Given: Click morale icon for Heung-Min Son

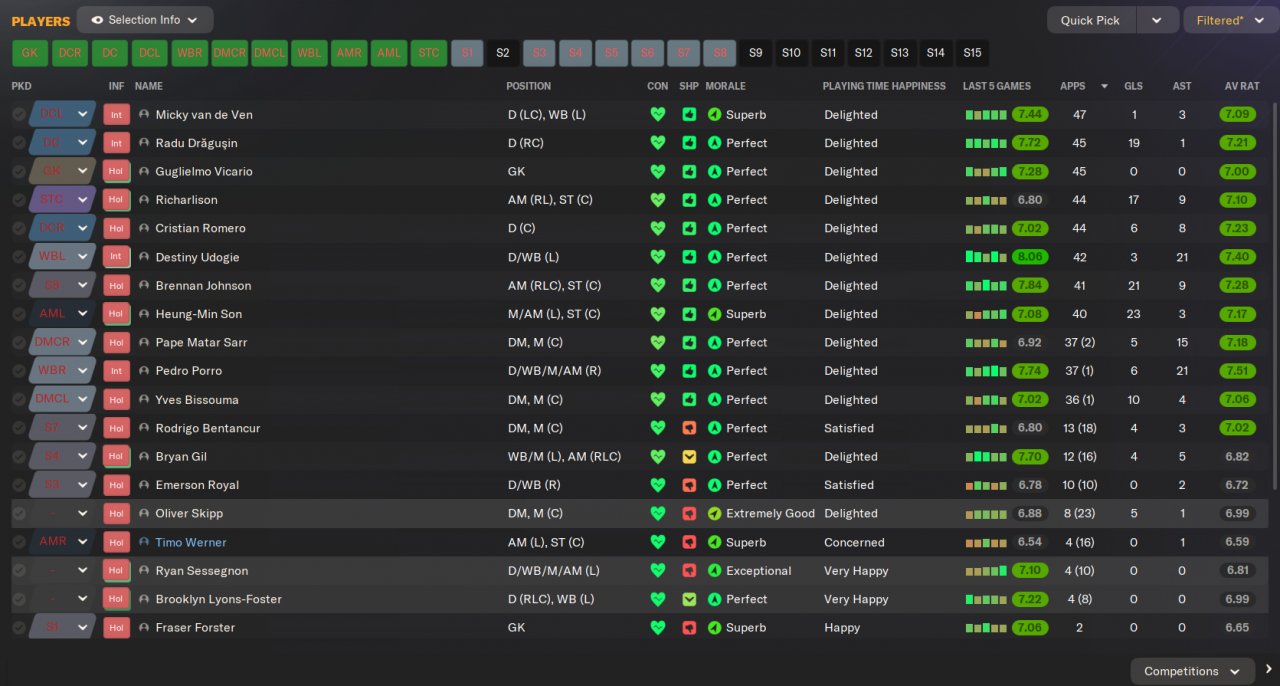Looking at the screenshot, I should [714, 314].
